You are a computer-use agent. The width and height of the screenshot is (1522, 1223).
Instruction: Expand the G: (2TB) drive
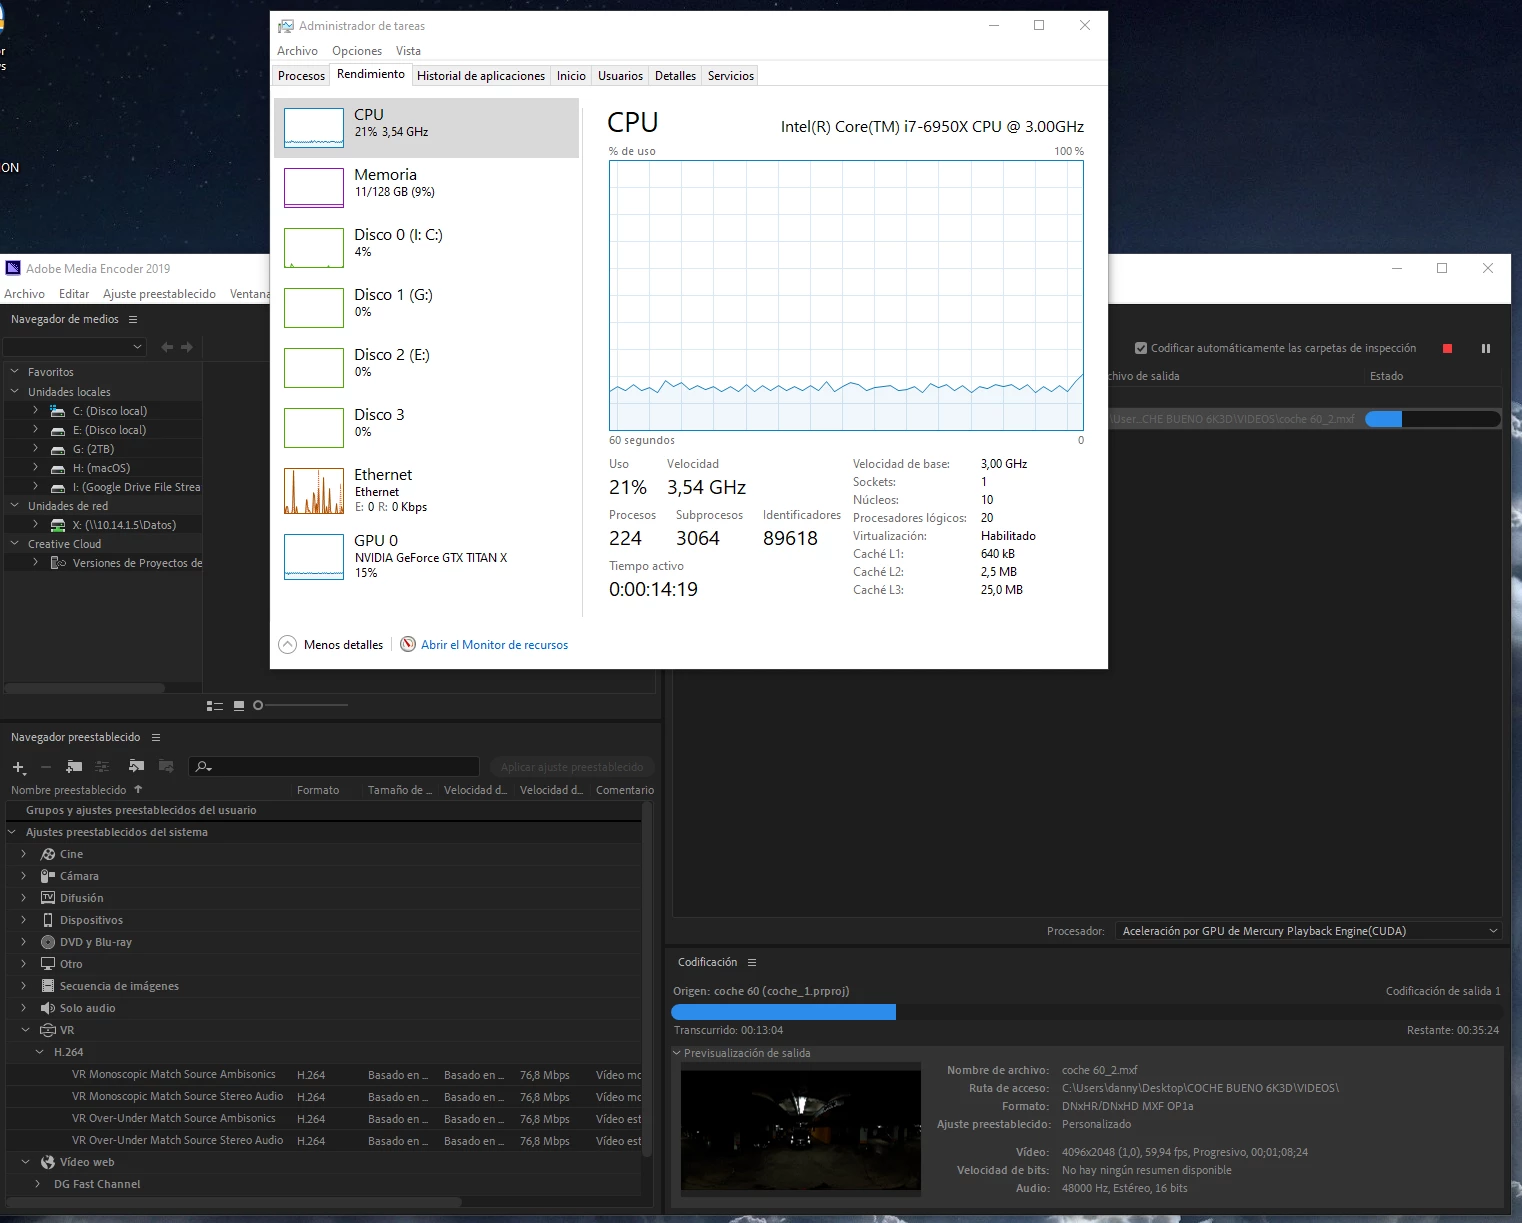(36, 448)
